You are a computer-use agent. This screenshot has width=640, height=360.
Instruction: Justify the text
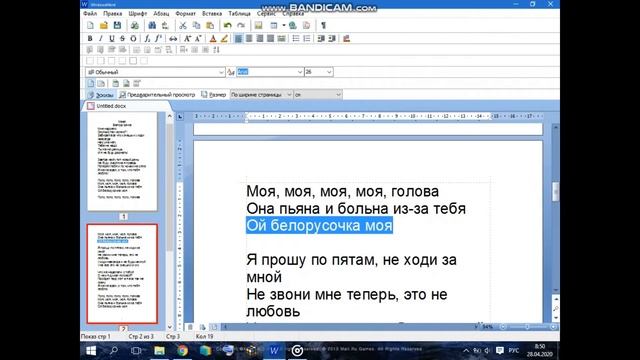click(270, 39)
